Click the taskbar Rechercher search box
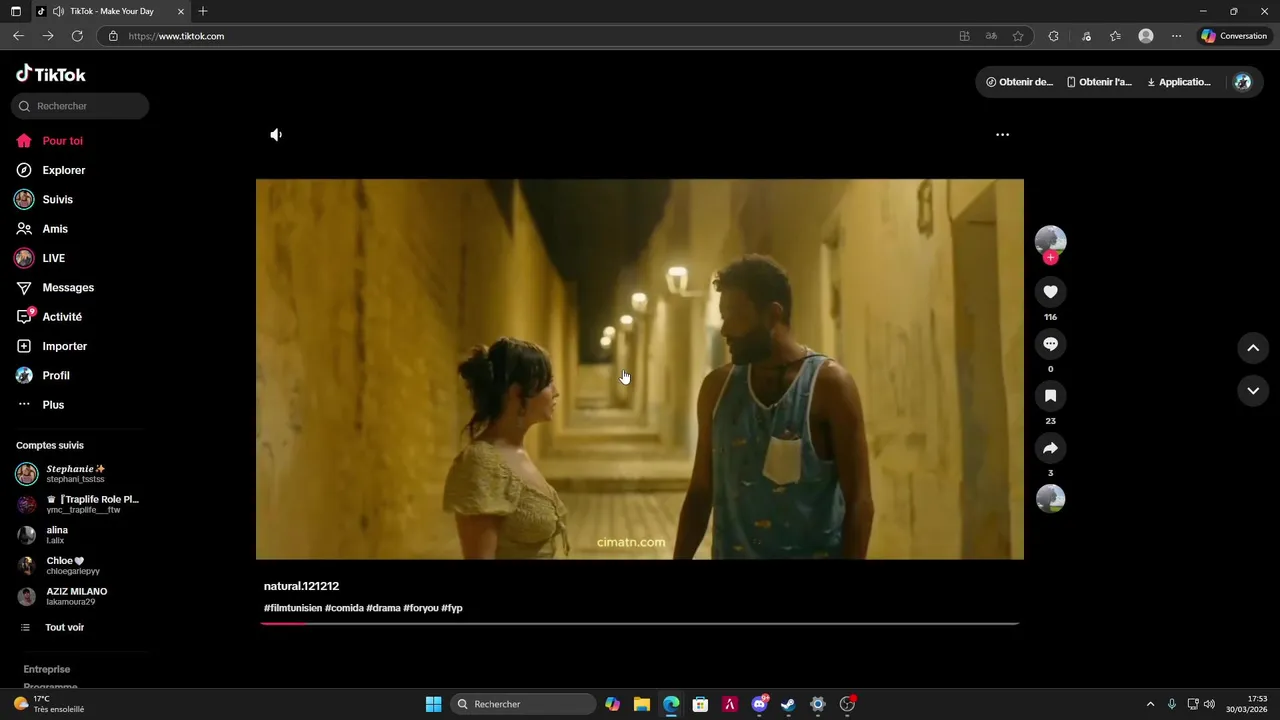The width and height of the screenshot is (1280, 720). pyautogui.click(x=523, y=704)
